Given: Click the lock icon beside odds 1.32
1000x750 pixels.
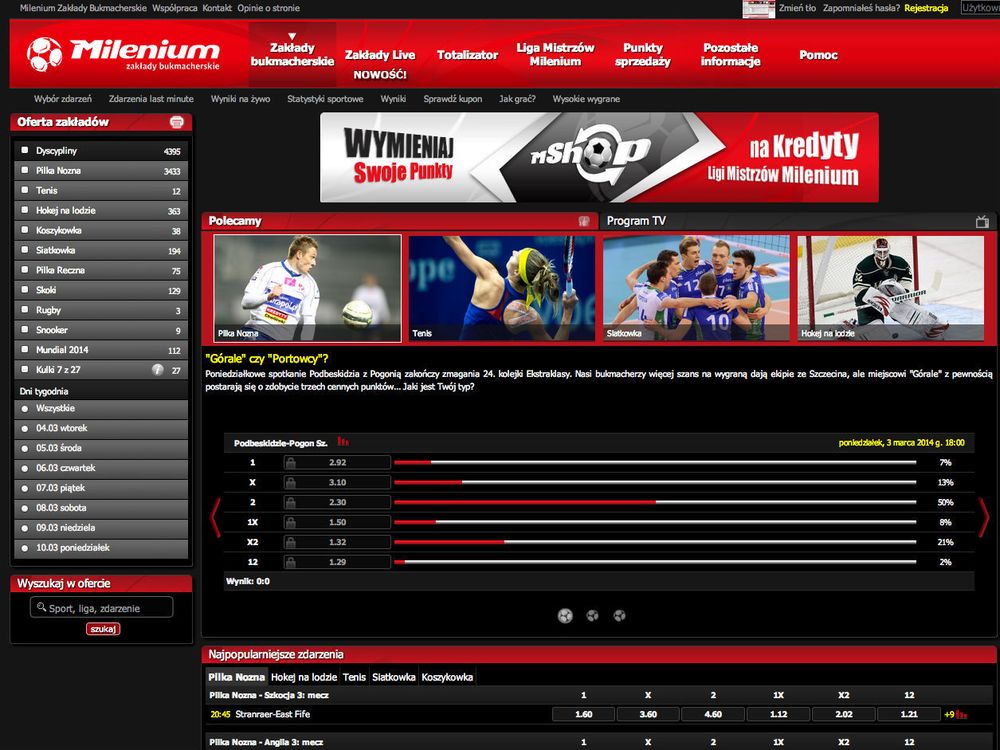Looking at the screenshot, I should [x=291, y=542].
